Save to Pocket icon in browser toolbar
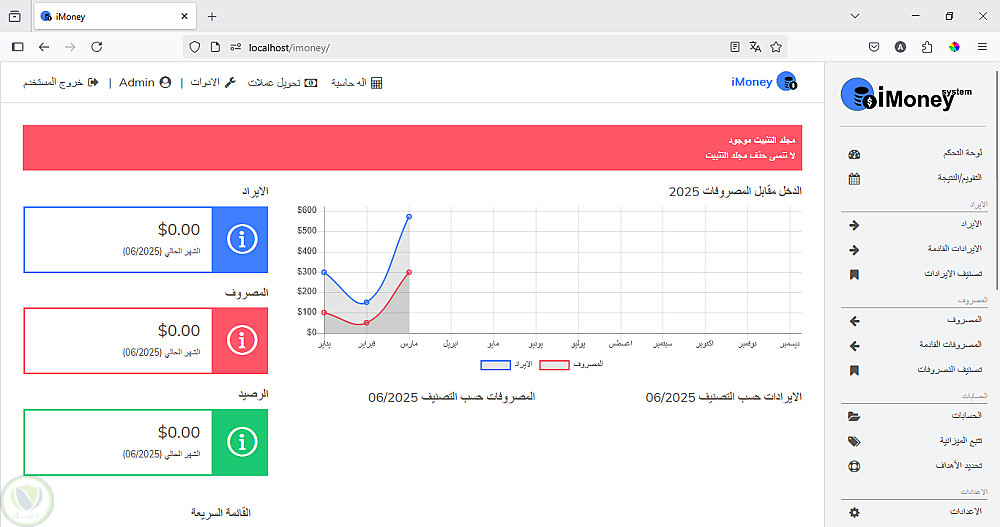 click(874, 47)
